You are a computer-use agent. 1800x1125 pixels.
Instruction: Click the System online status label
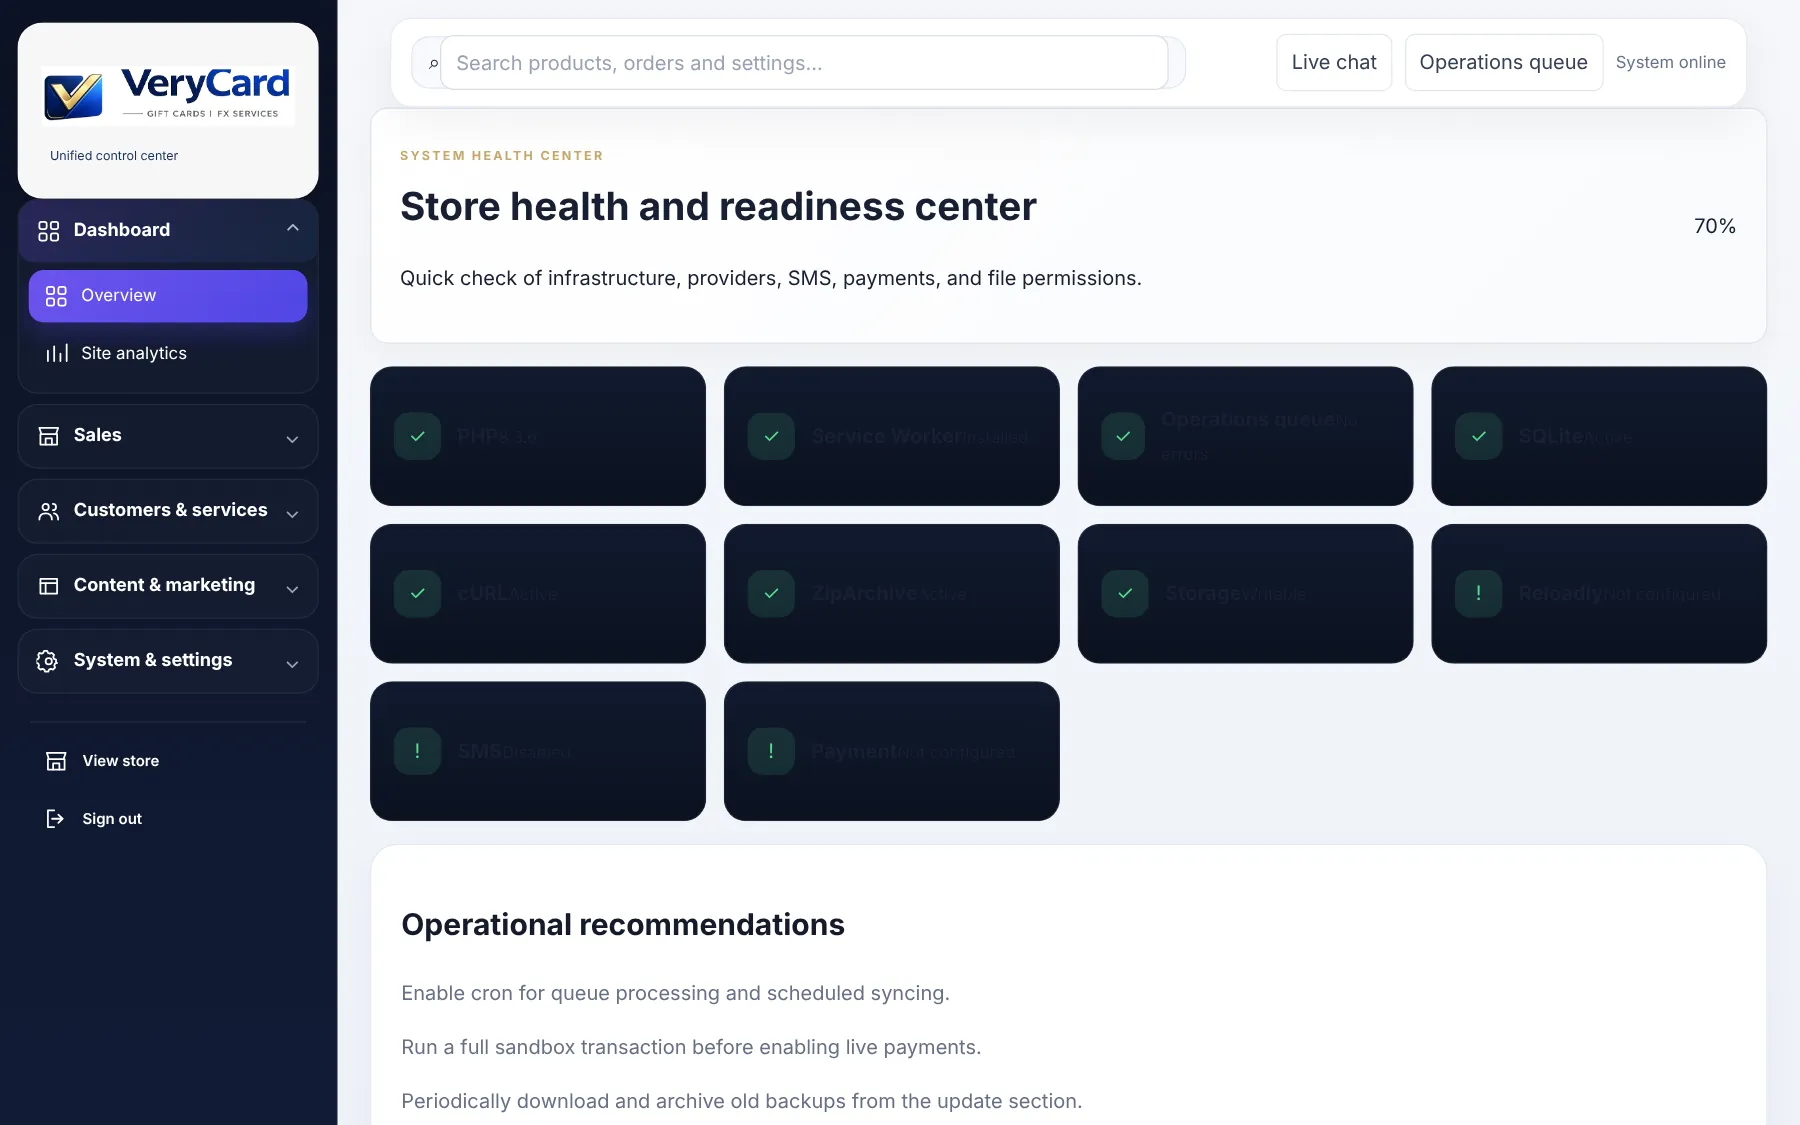(1670, 62)
